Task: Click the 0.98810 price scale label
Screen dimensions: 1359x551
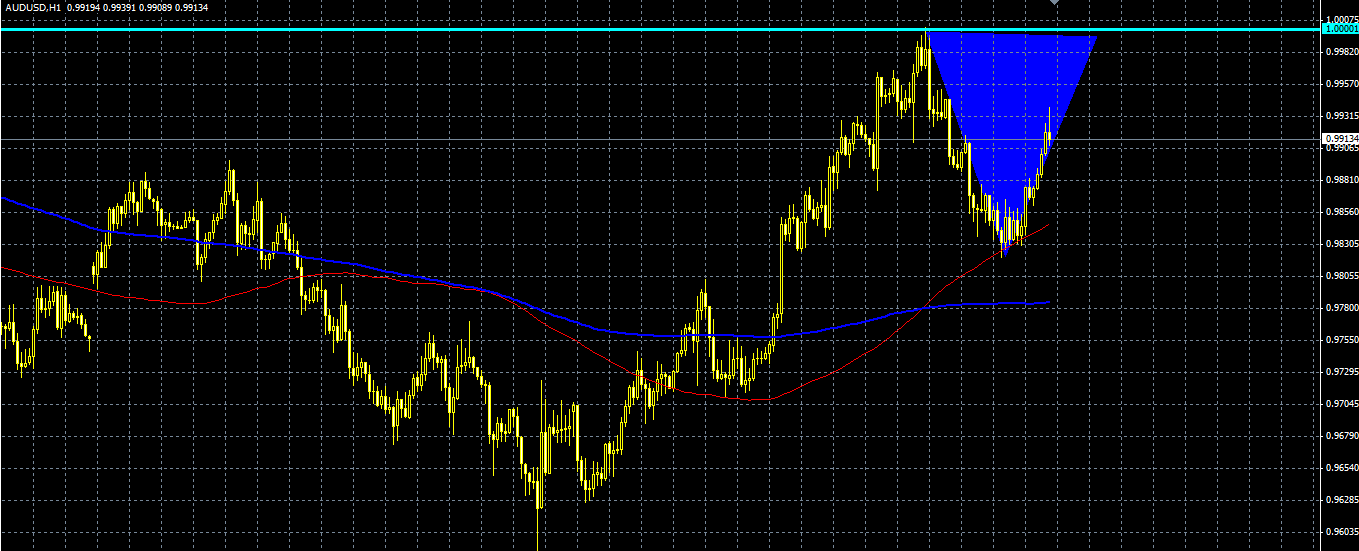Action: (1340, 179)
